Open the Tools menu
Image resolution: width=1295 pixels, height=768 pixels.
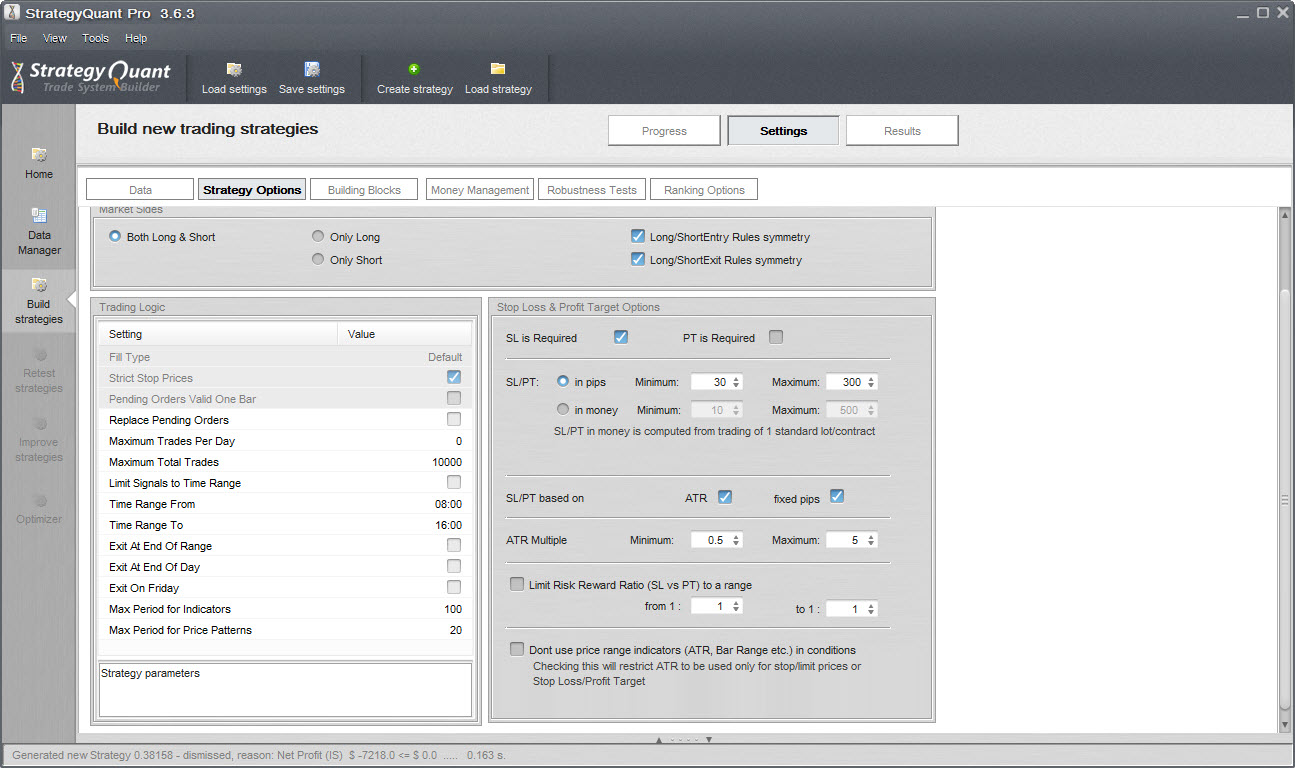tap(96, 38)
